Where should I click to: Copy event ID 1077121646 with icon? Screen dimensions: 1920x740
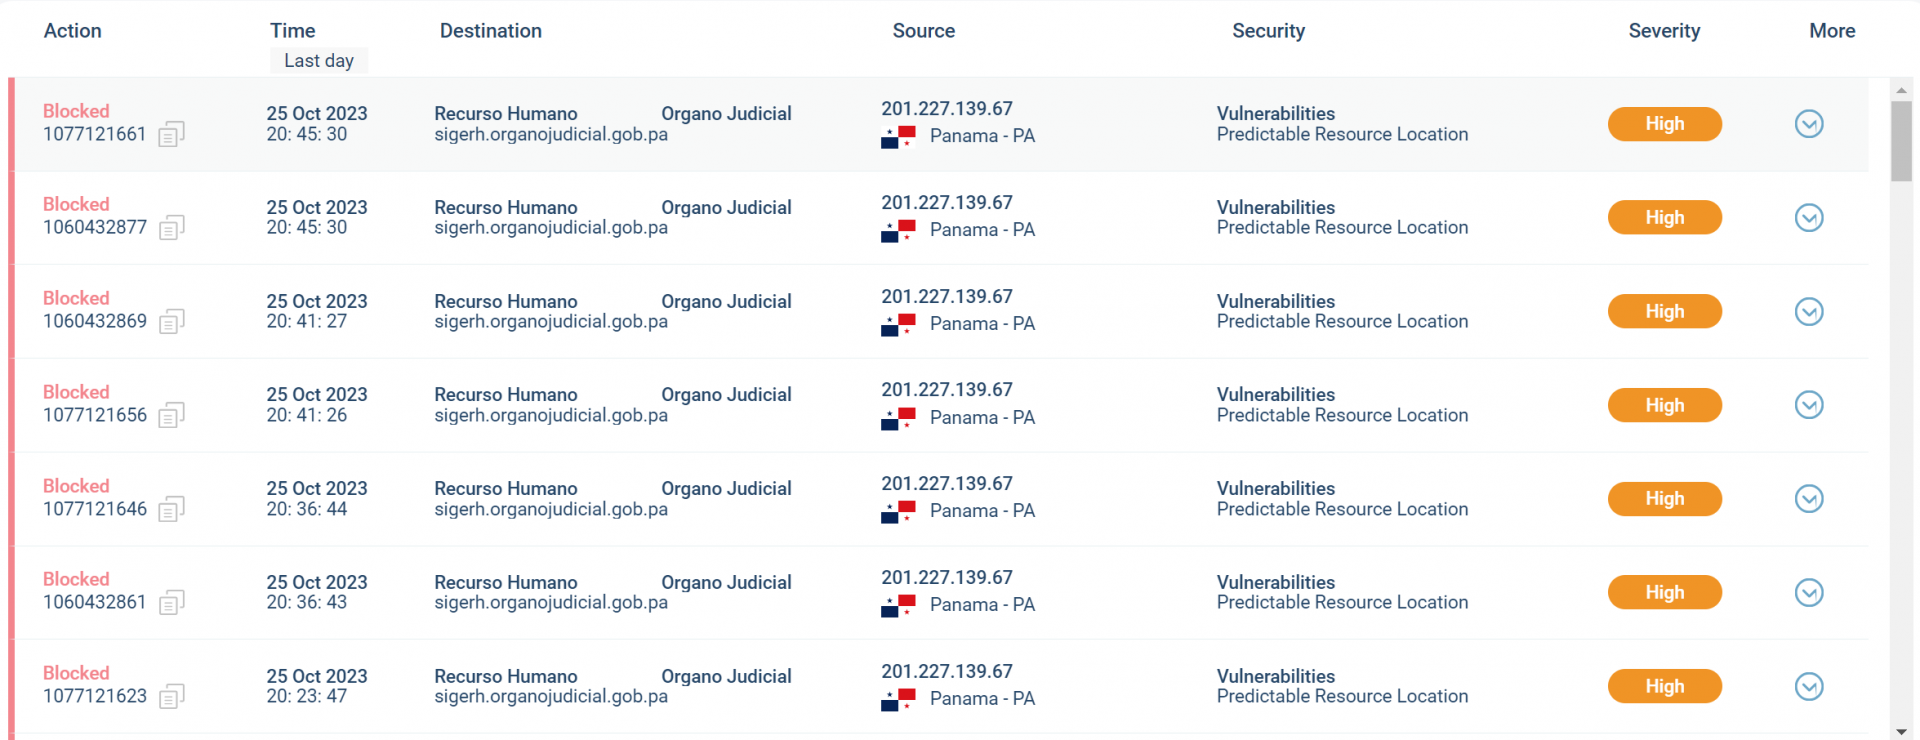point(172,509)
